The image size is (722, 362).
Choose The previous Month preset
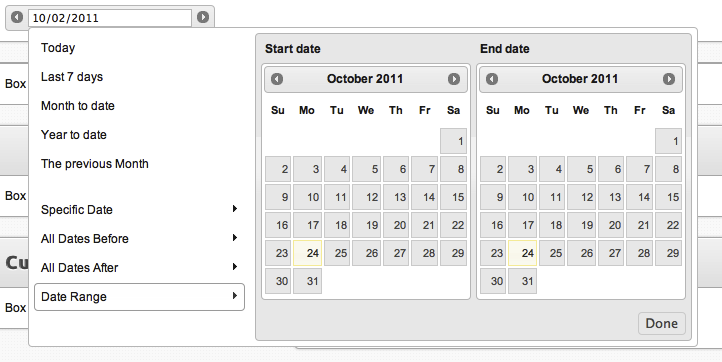(x=95, y=164)
